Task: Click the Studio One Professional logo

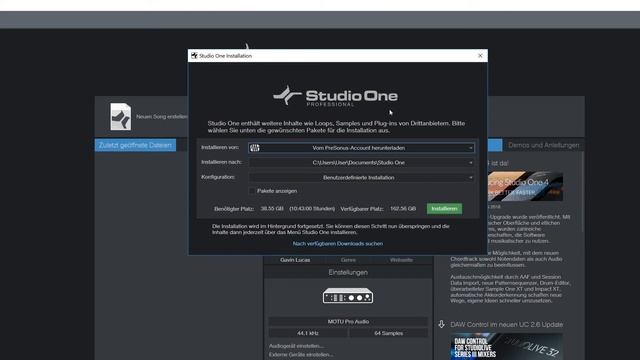Action: (336, 96)
